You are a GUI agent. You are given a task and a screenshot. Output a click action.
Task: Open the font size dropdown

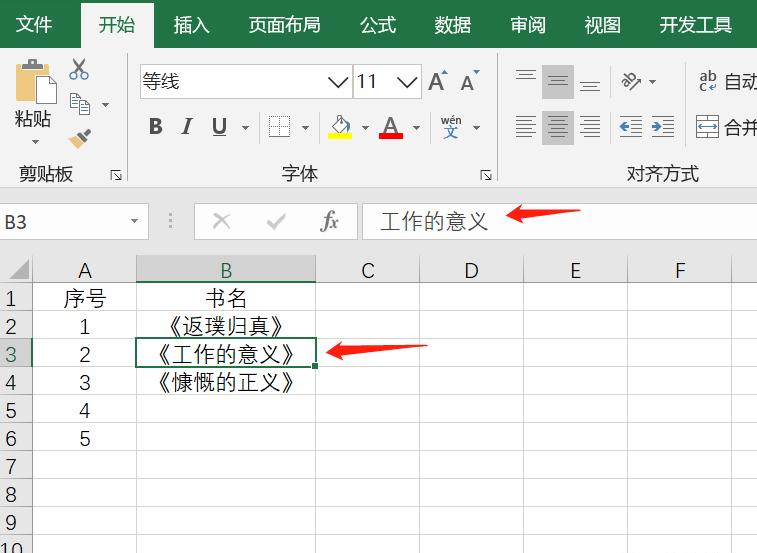(x=407, y=82)
